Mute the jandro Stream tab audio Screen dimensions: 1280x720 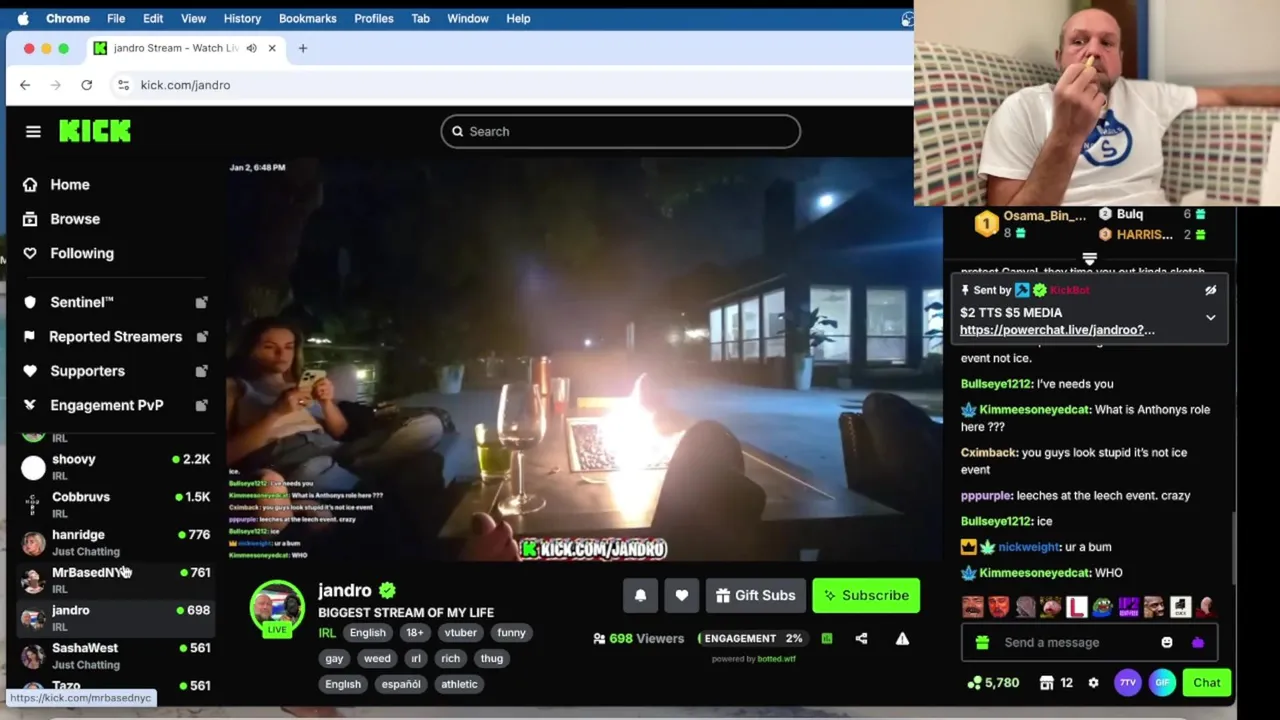[251, 48]
